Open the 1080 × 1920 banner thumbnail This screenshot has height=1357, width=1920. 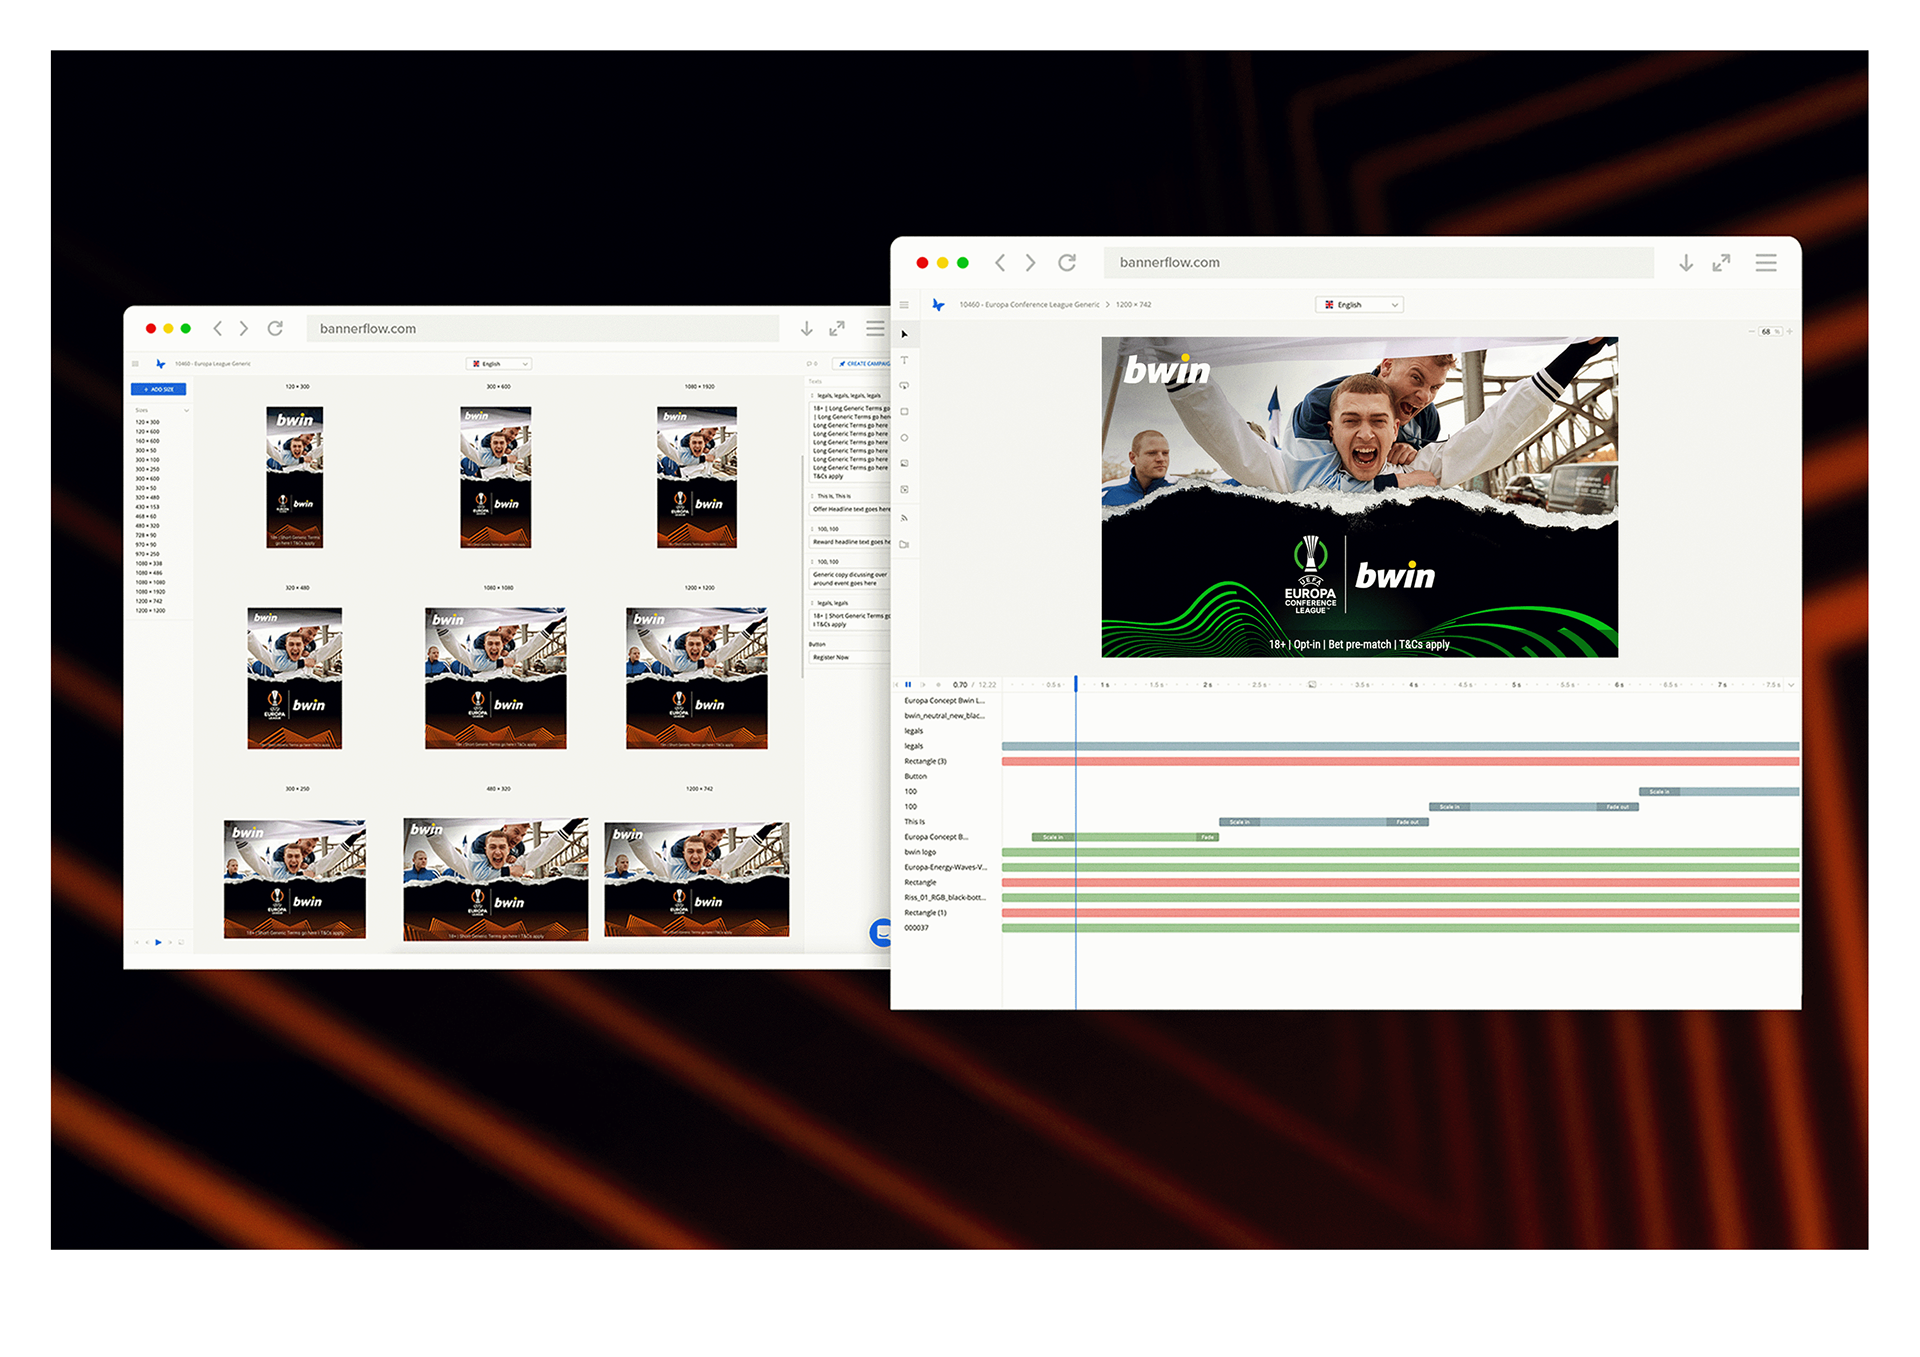697,477
